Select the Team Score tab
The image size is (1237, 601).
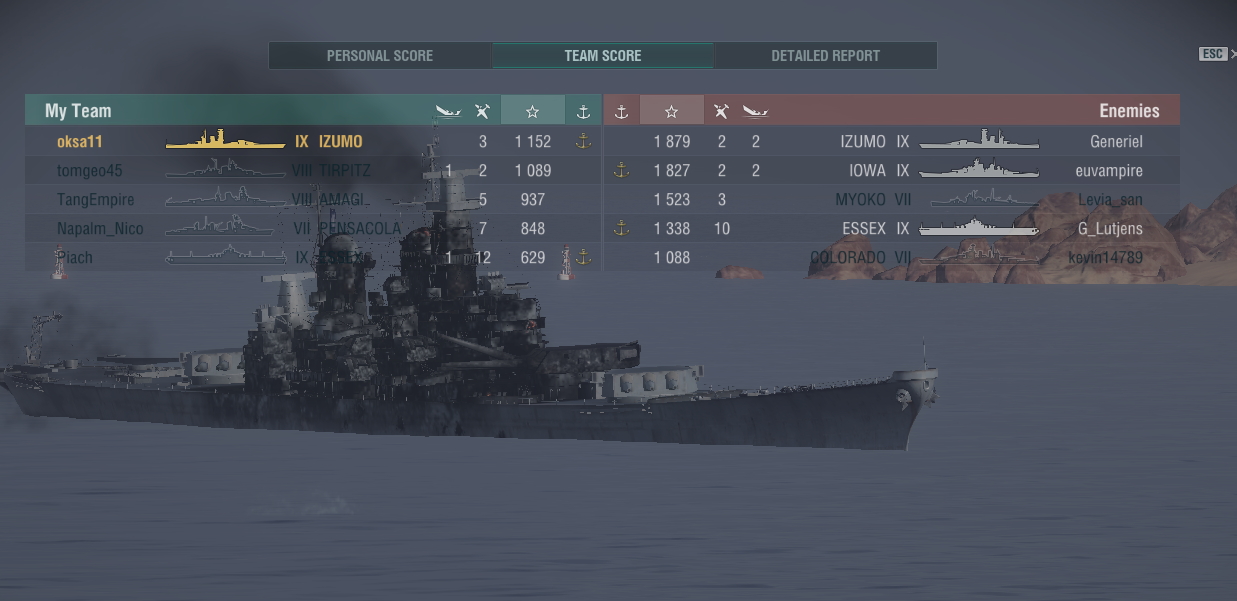pos(603,56)
